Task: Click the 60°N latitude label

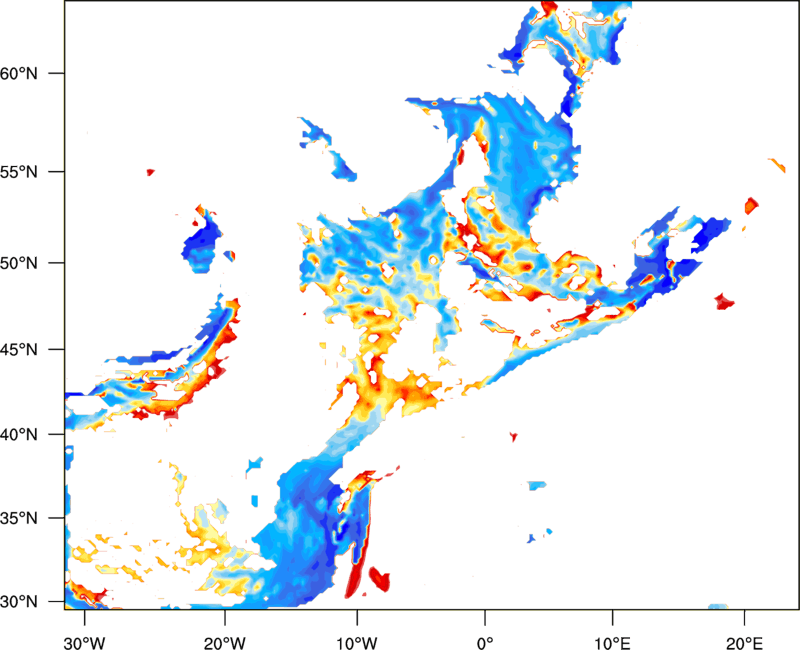Action: pos(19,74)
